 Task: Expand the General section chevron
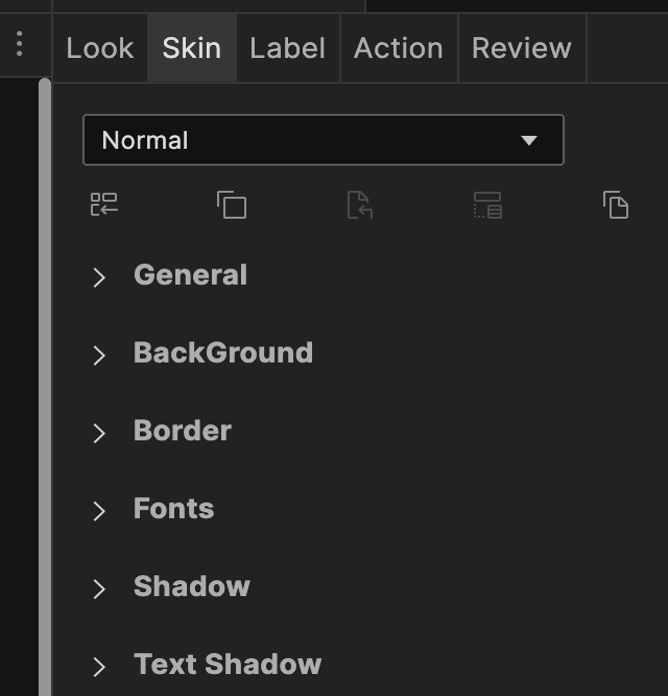[x=99, y=277]
